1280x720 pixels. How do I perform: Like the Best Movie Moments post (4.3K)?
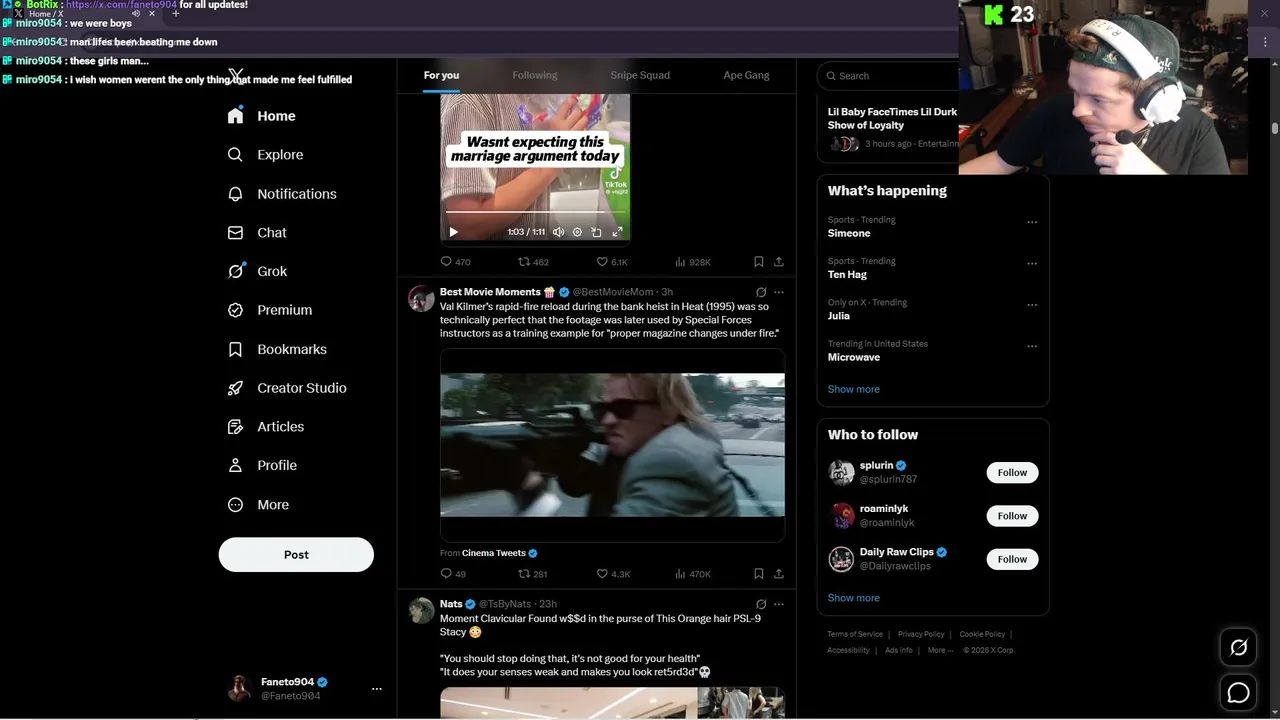[x=613, y=574]
